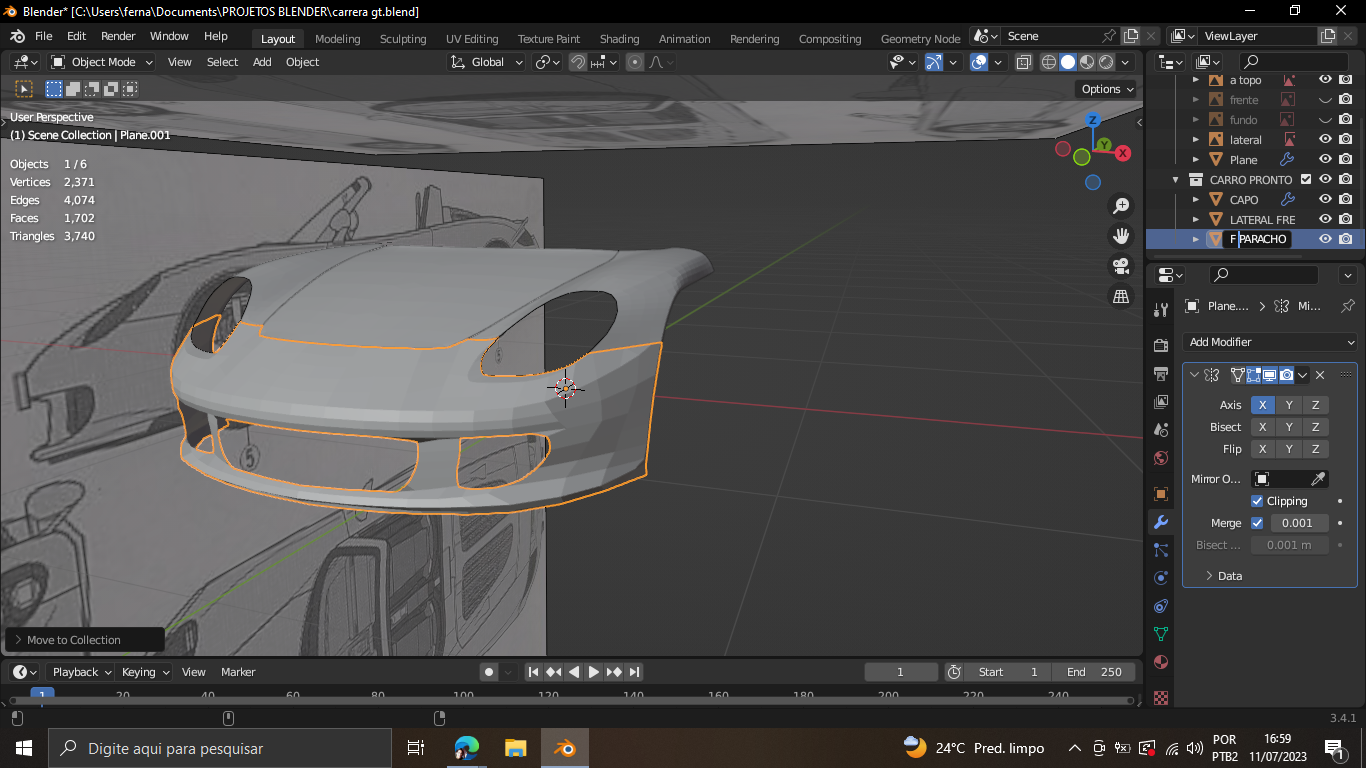1366x768 pixels.
Task: Toggle the snap magnet icon in header
Action: (x=578, y=62)
